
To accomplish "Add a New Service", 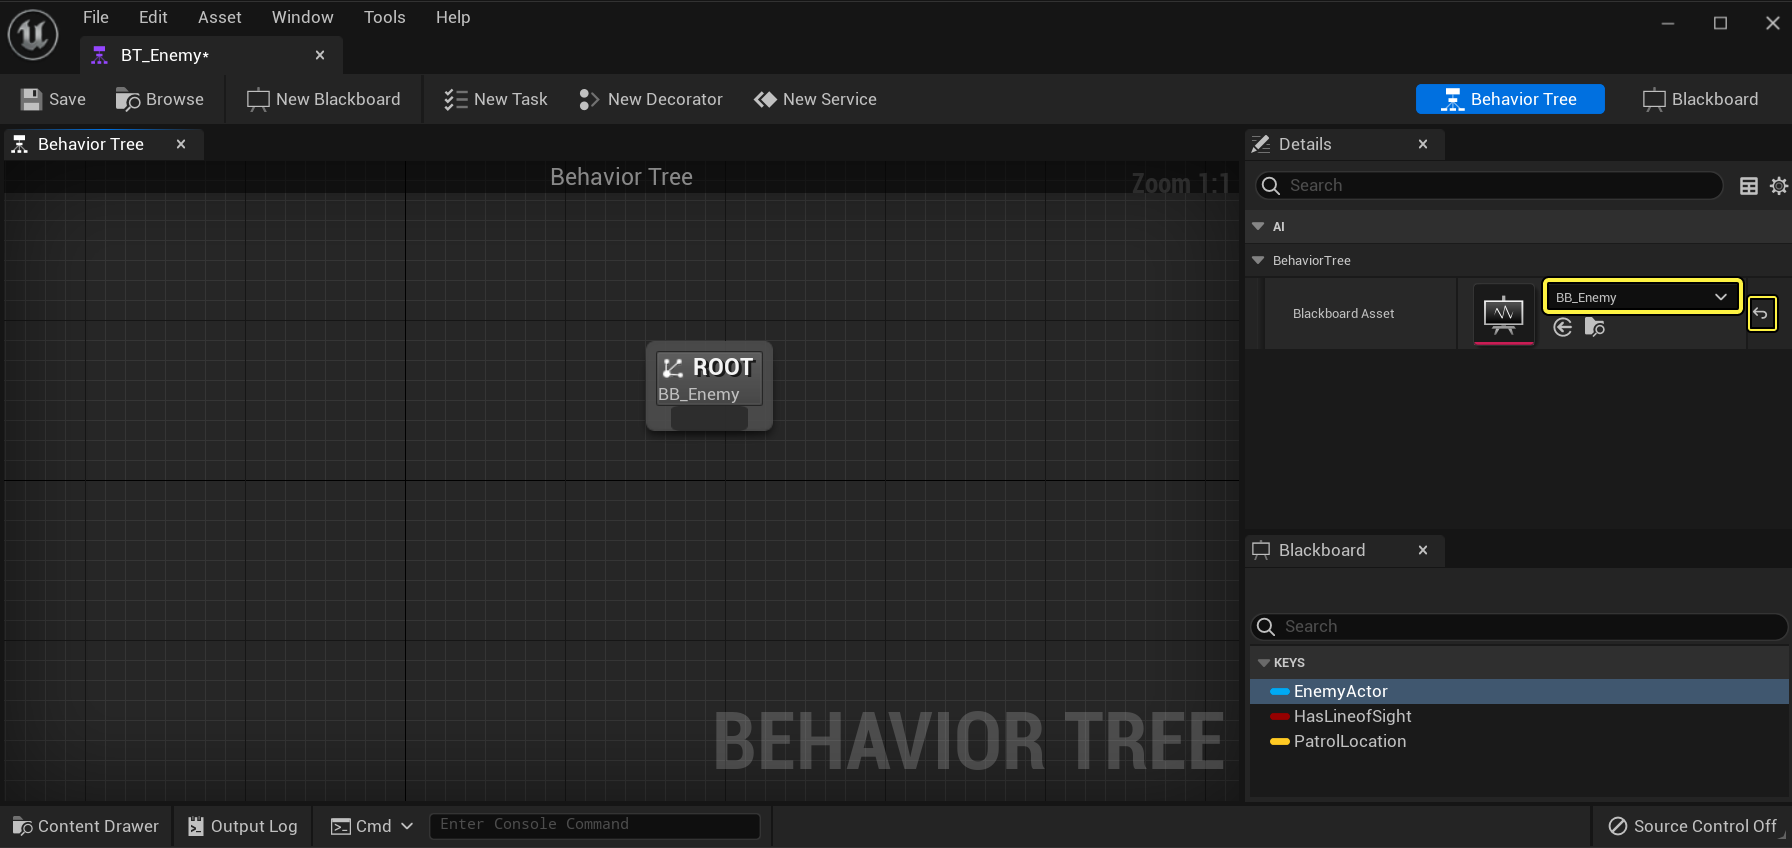I will (816, 99).
